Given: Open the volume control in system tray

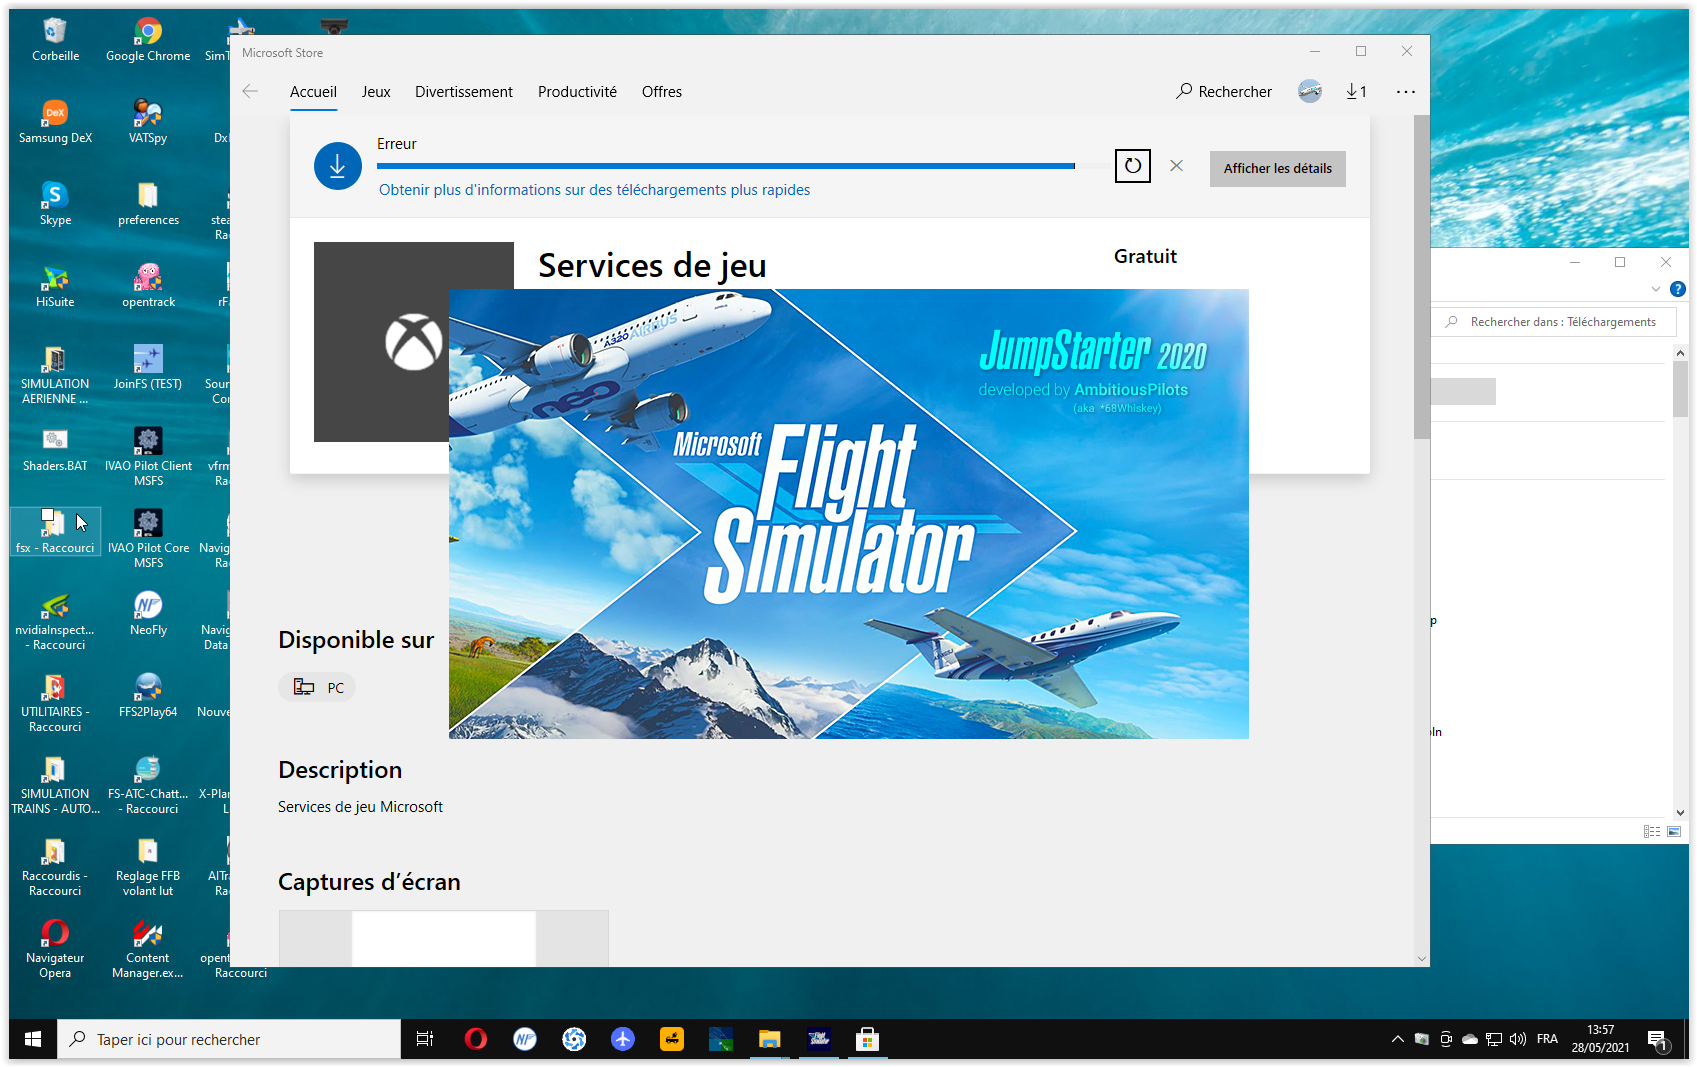Looking at the screenshot, I should 1517,1039.
